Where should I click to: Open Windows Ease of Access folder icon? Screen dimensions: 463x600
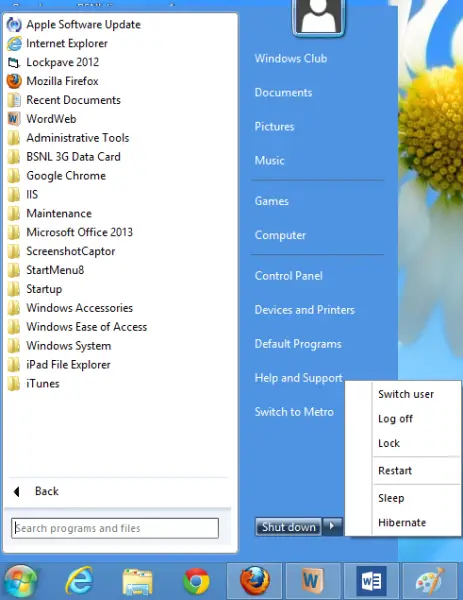[14, 327]
